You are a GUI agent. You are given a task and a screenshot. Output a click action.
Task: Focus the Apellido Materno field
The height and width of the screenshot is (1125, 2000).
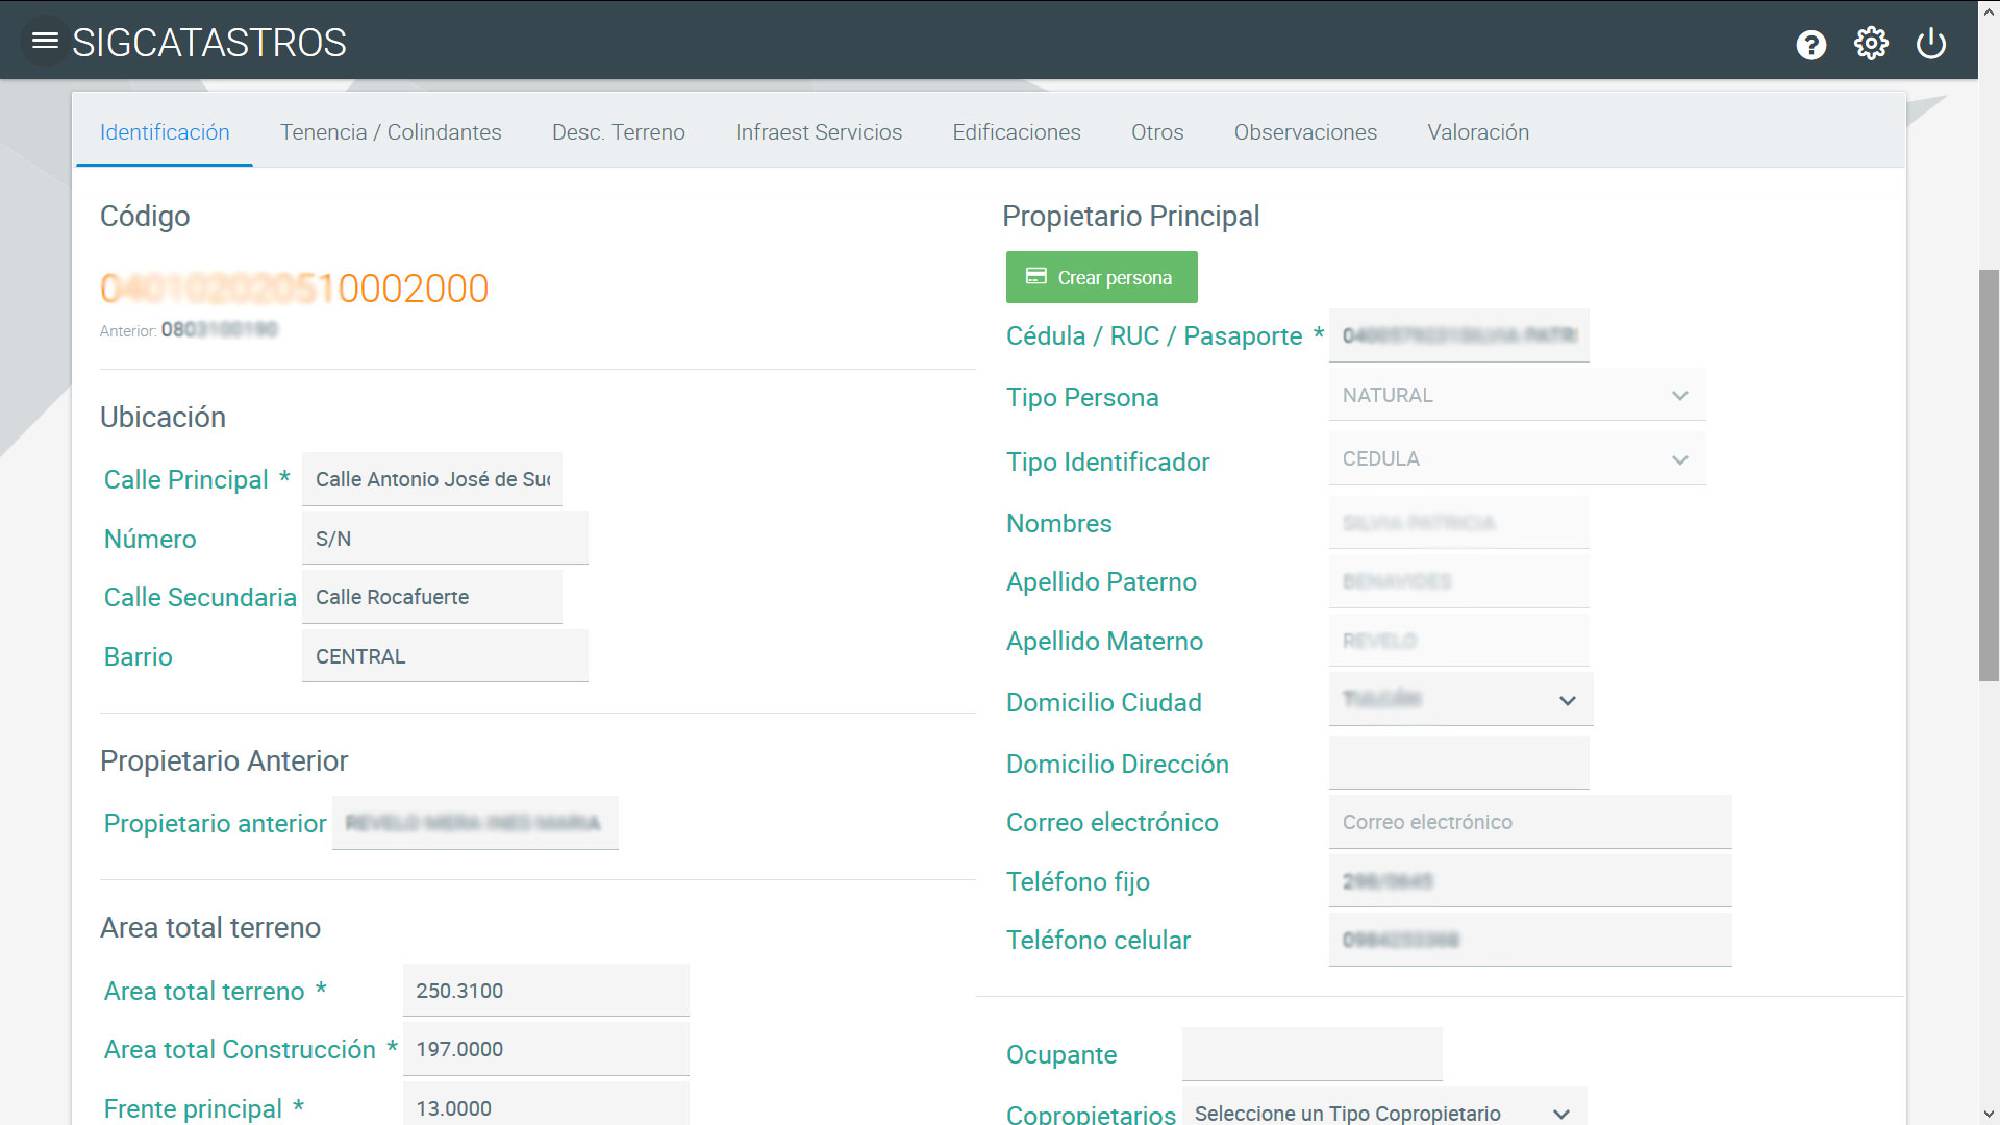click(1459, 640)
